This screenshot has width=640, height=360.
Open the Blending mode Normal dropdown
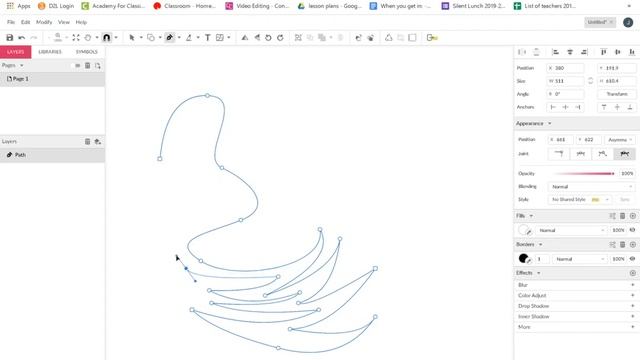[x=591, y=187]
